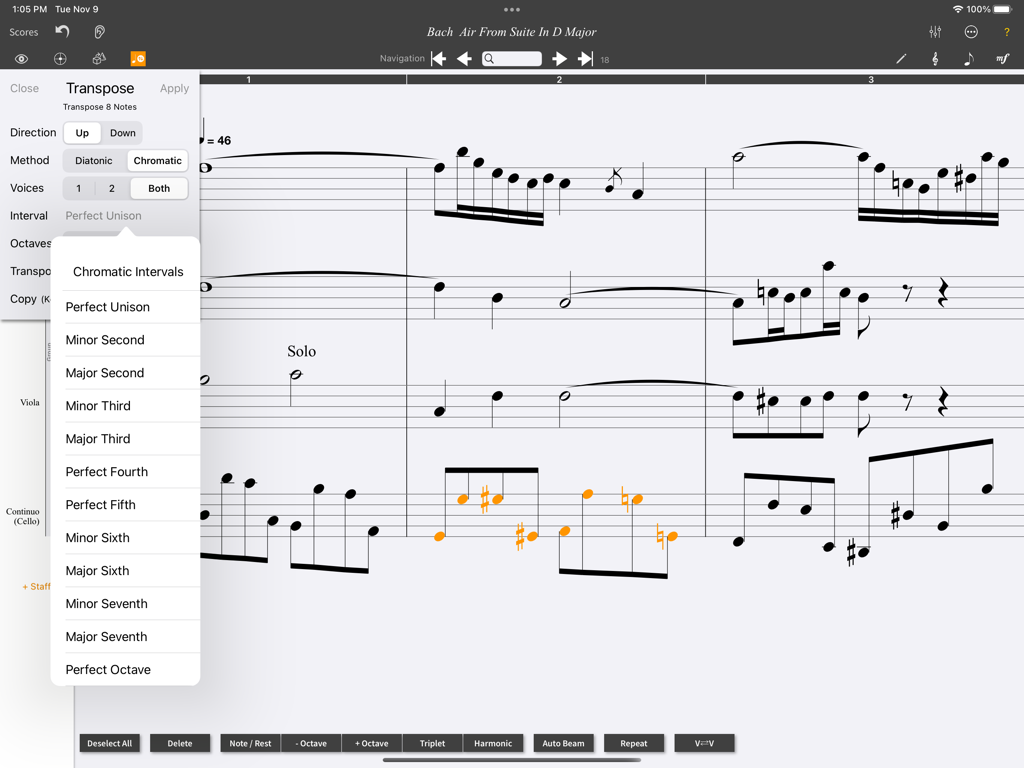Open the Interval dropdown showing Perfect Unison

point(103,215)
